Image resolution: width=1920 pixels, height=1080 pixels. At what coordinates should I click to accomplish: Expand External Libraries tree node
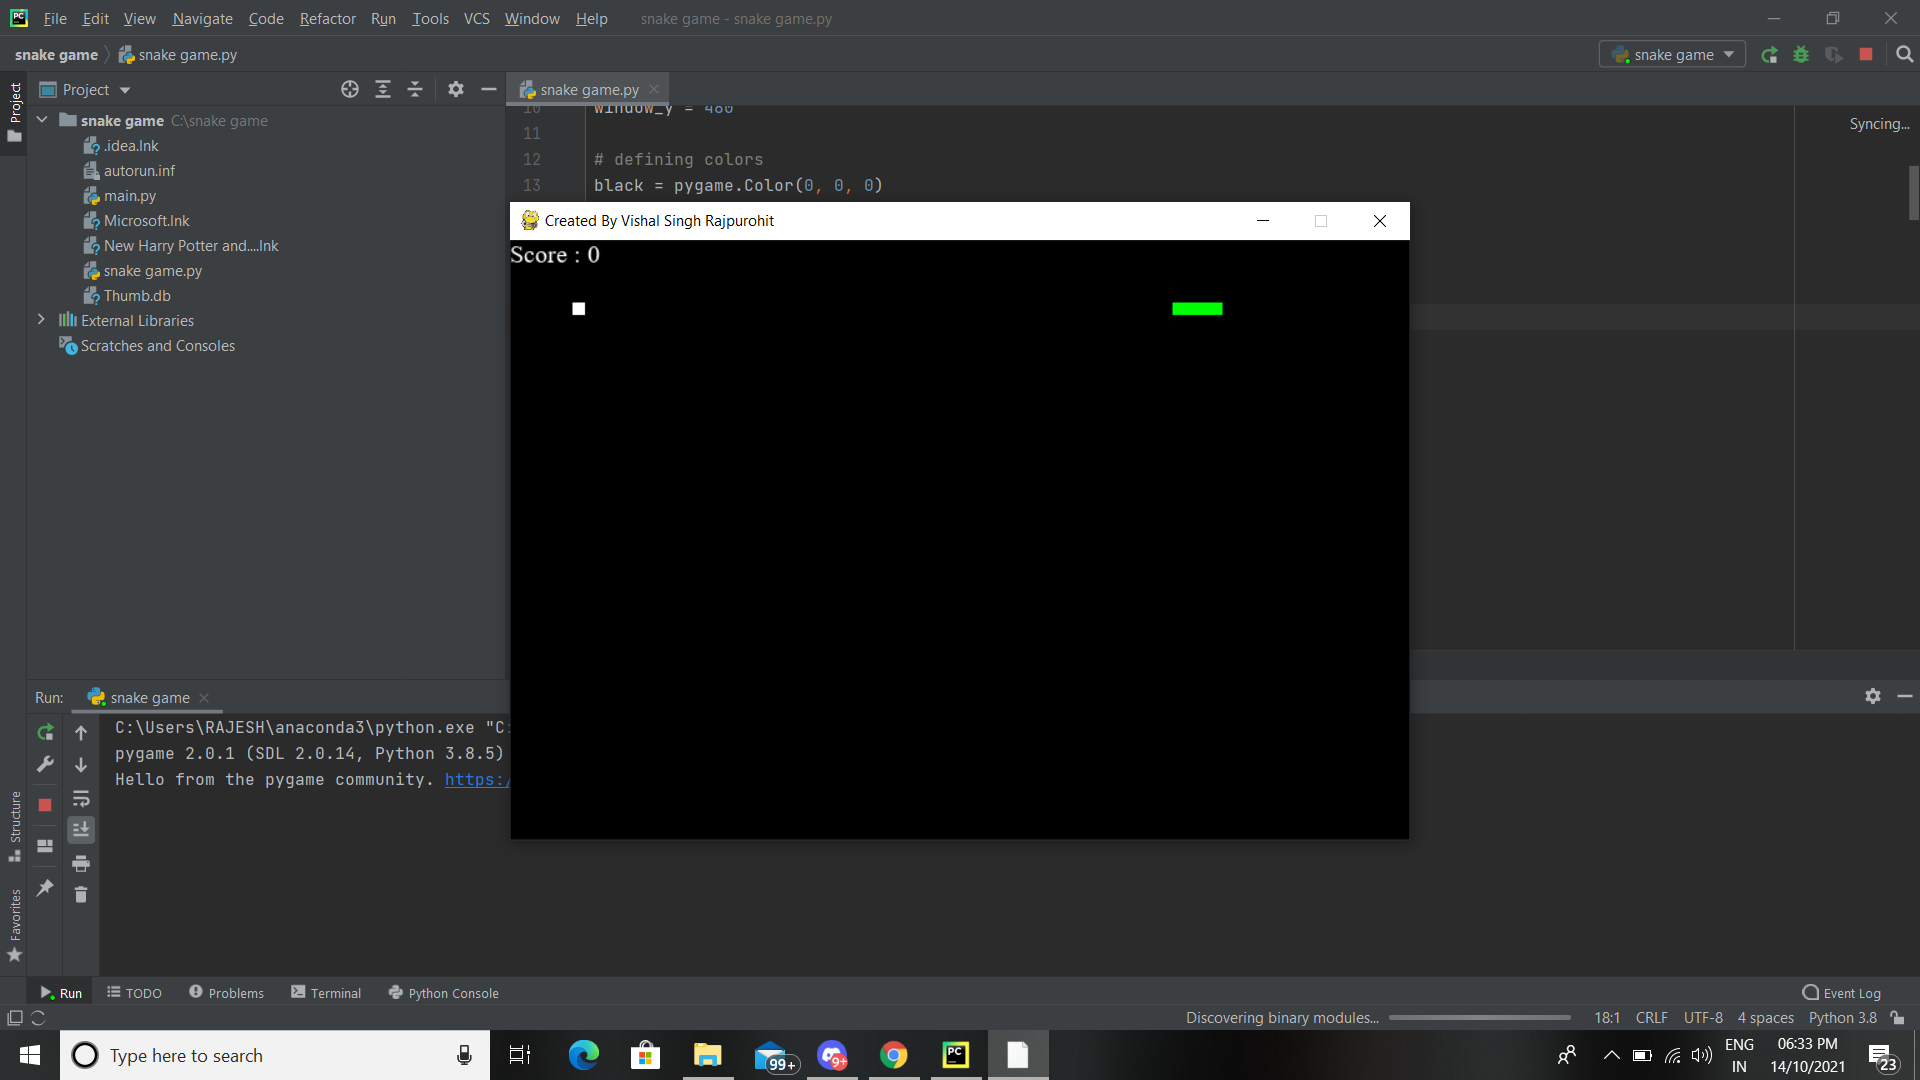pyautogui.click(x=41, y=320)
